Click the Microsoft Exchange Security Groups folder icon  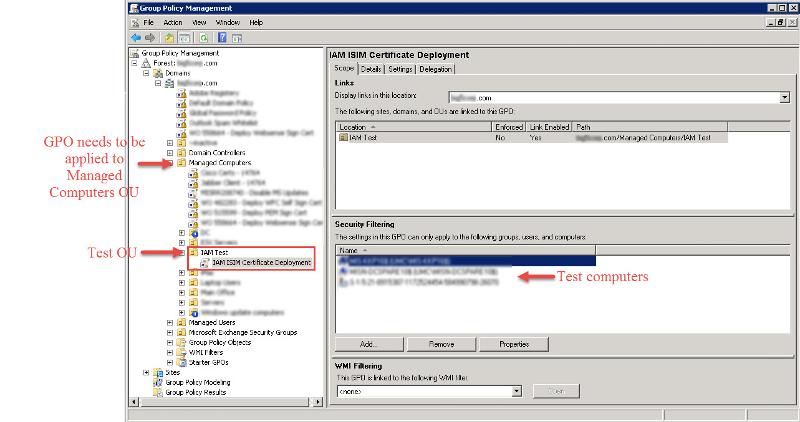(x=182, y=333)
